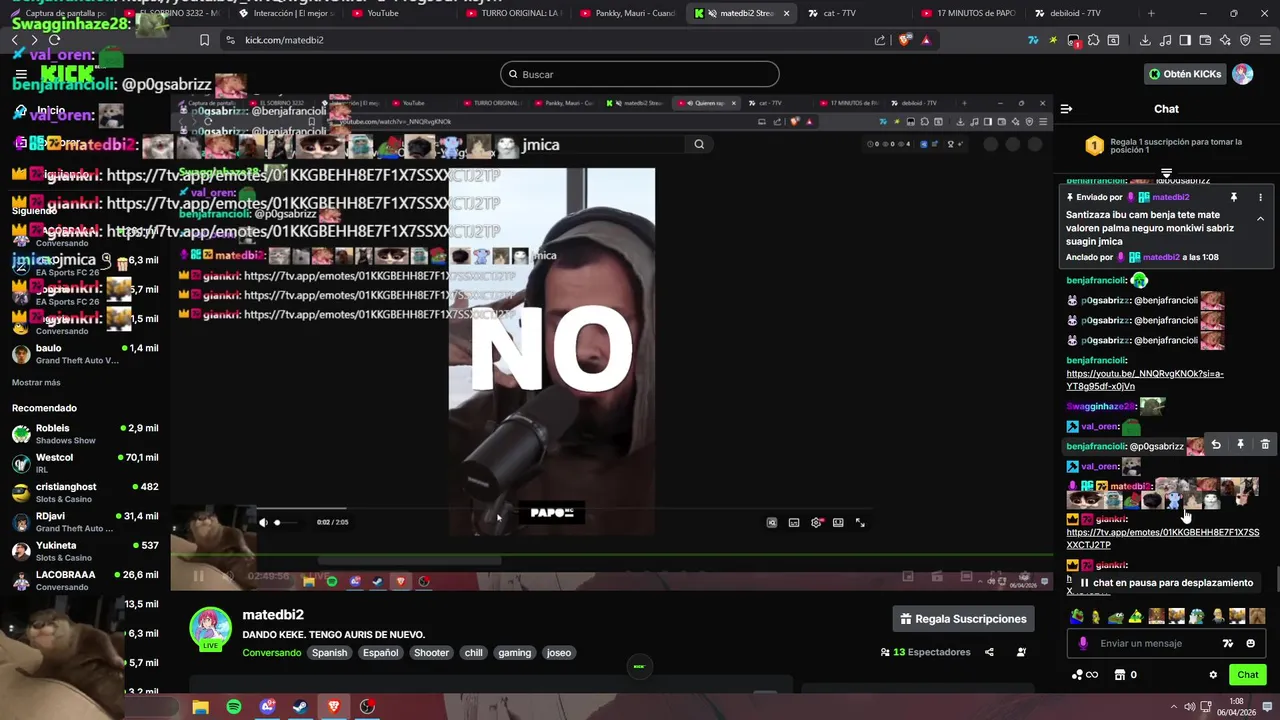Viewport: 1280px width, 720px height.
Task: Share the stream via share icon
Action: coord(989,652)
